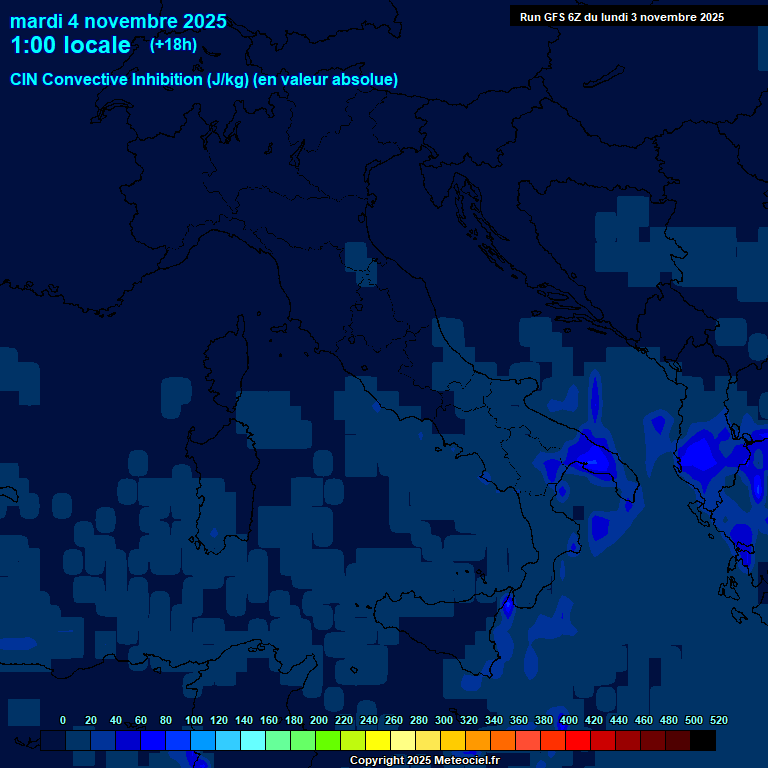Viewport: 768px width, 768px height.
Task: Click the black swatch at 520 in legend
Action: click(x=703, y=741)
